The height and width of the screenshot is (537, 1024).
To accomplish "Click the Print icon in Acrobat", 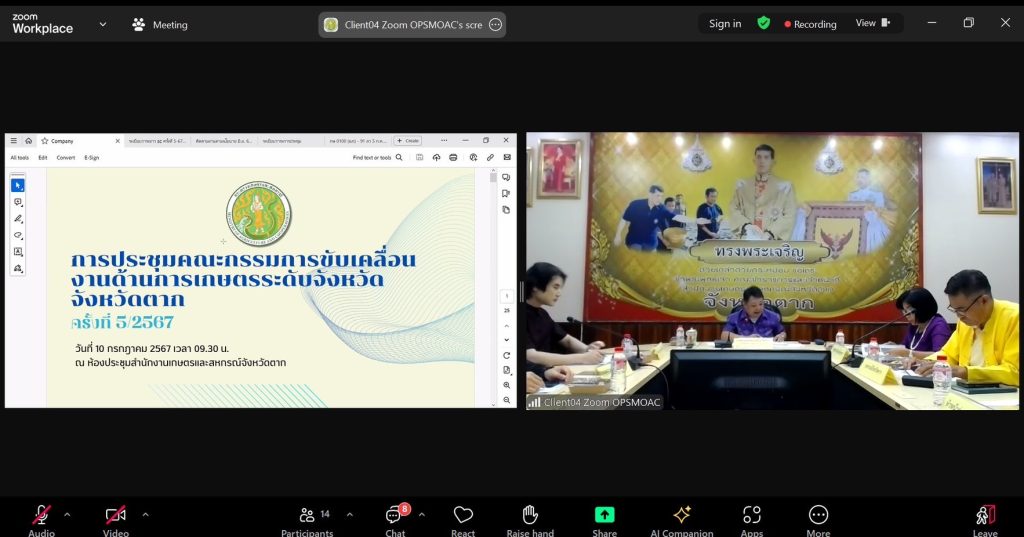I will click(453, 157).
